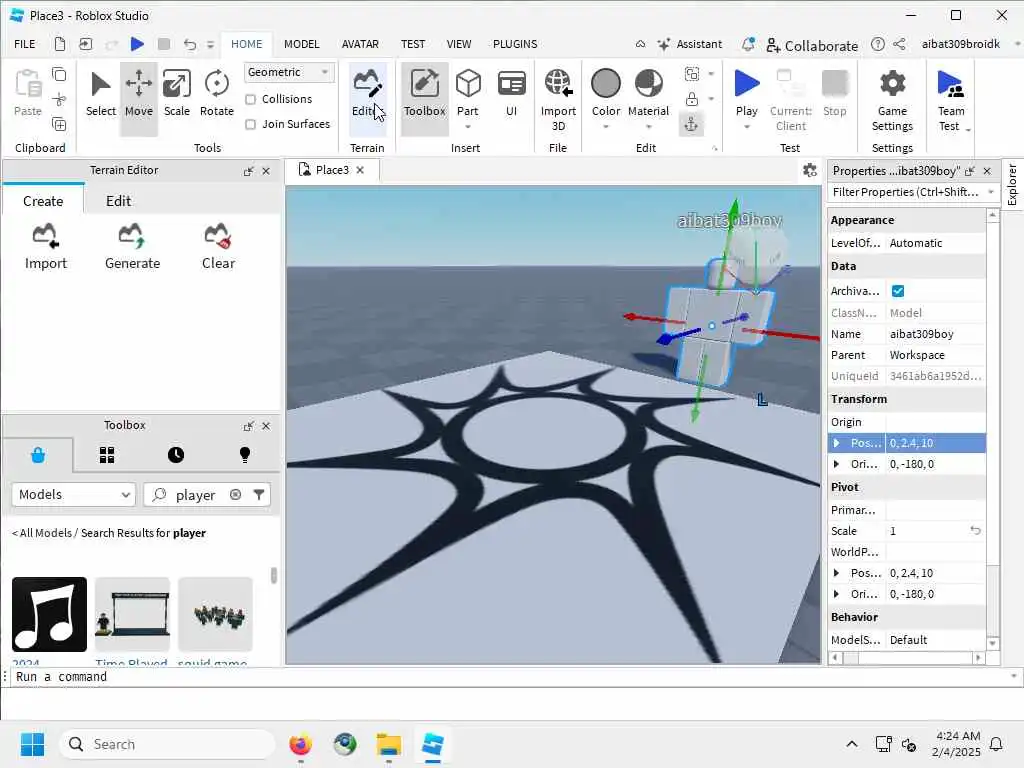Expand WorldPivot Orientation property arrow

click(837, 594)
